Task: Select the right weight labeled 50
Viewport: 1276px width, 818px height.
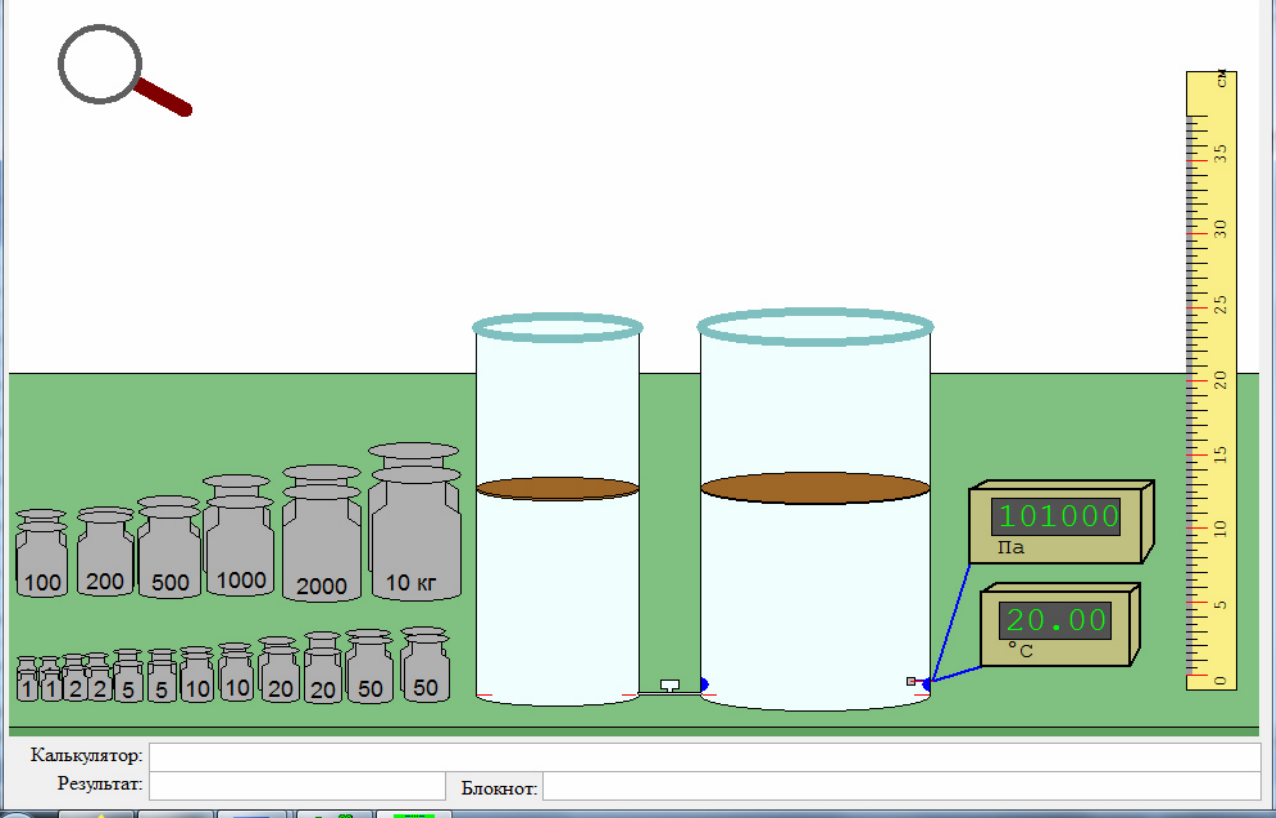Action: click(425, 664)
